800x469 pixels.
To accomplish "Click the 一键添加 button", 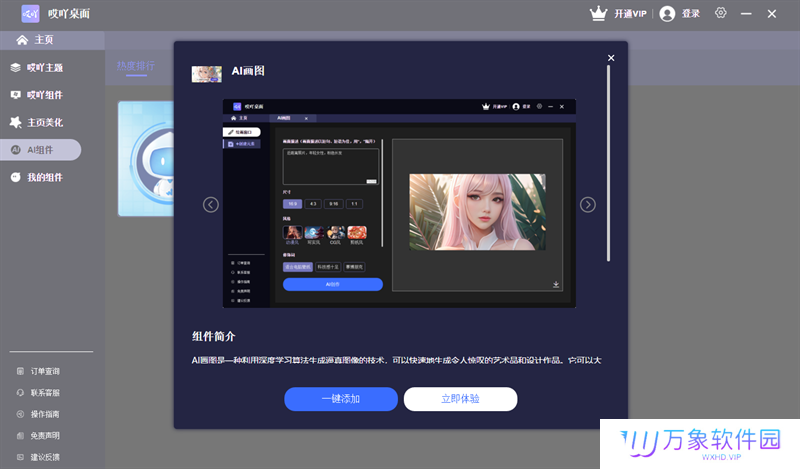I will tap(341, 399).
